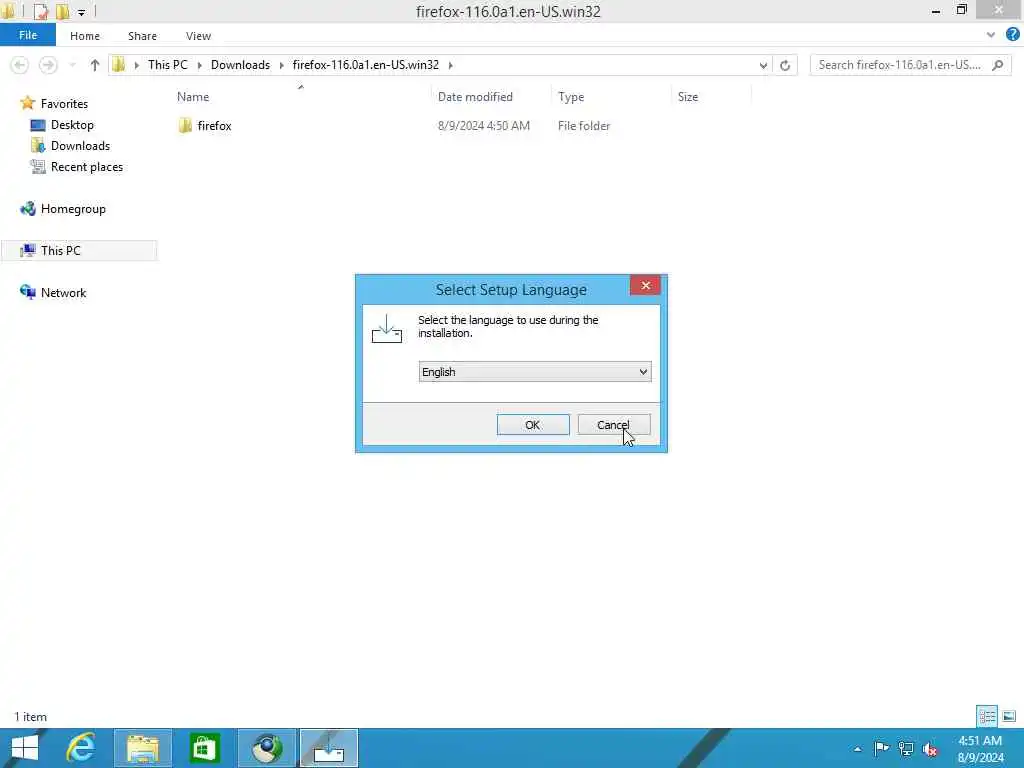
Task: Click Quick Access properties icon in title bar
Action: point(40,11)
